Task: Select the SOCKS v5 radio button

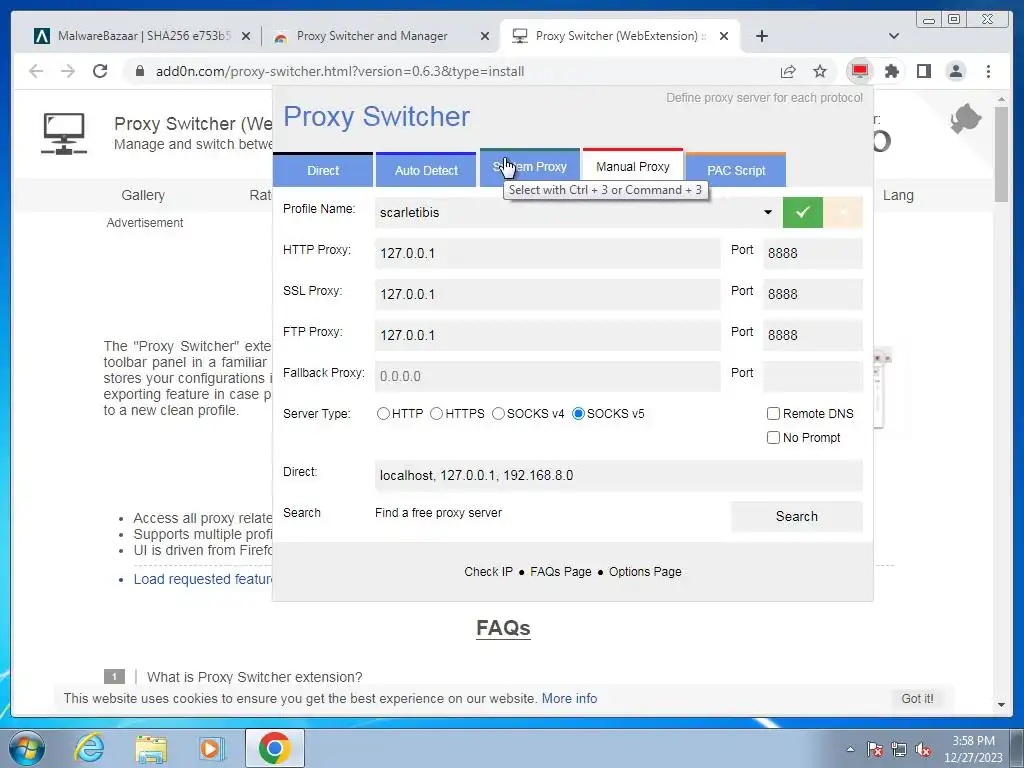Action: click(578, 413)
